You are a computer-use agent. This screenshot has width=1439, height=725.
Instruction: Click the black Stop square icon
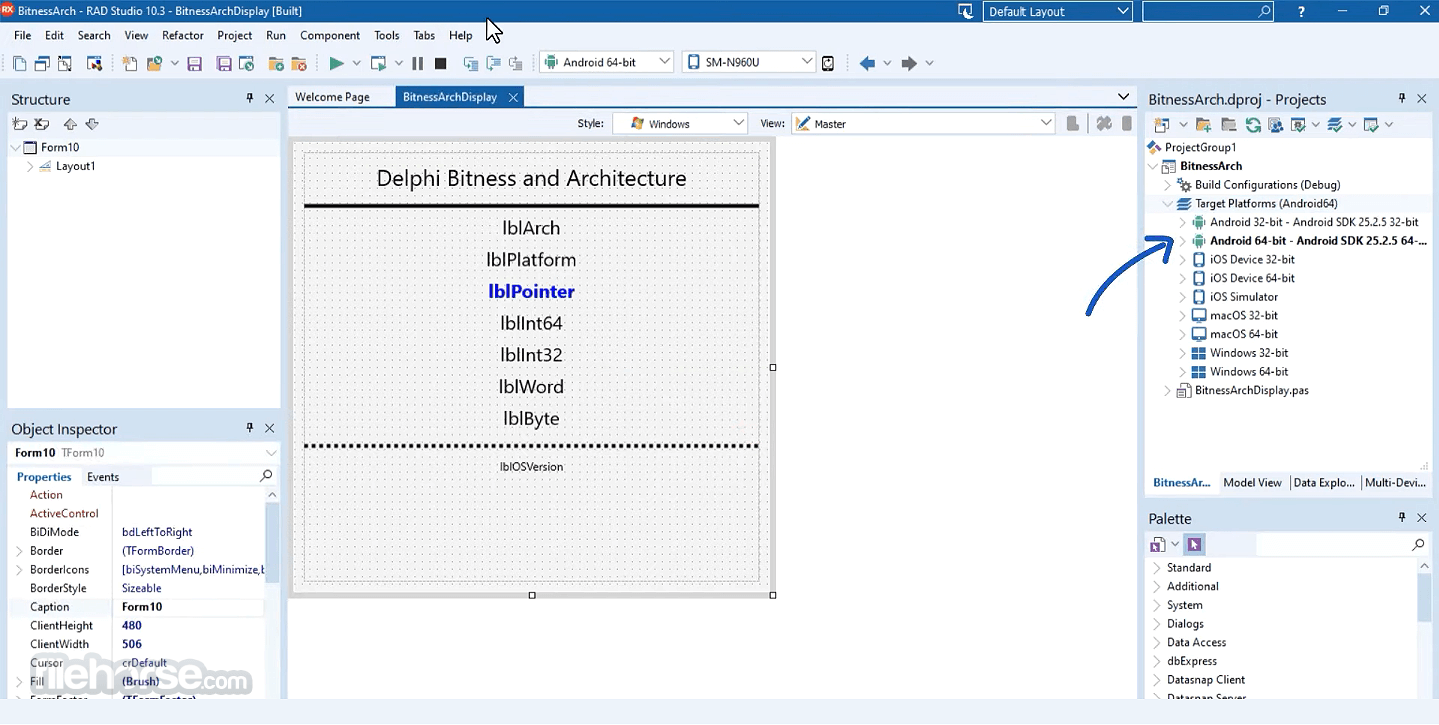440,63
